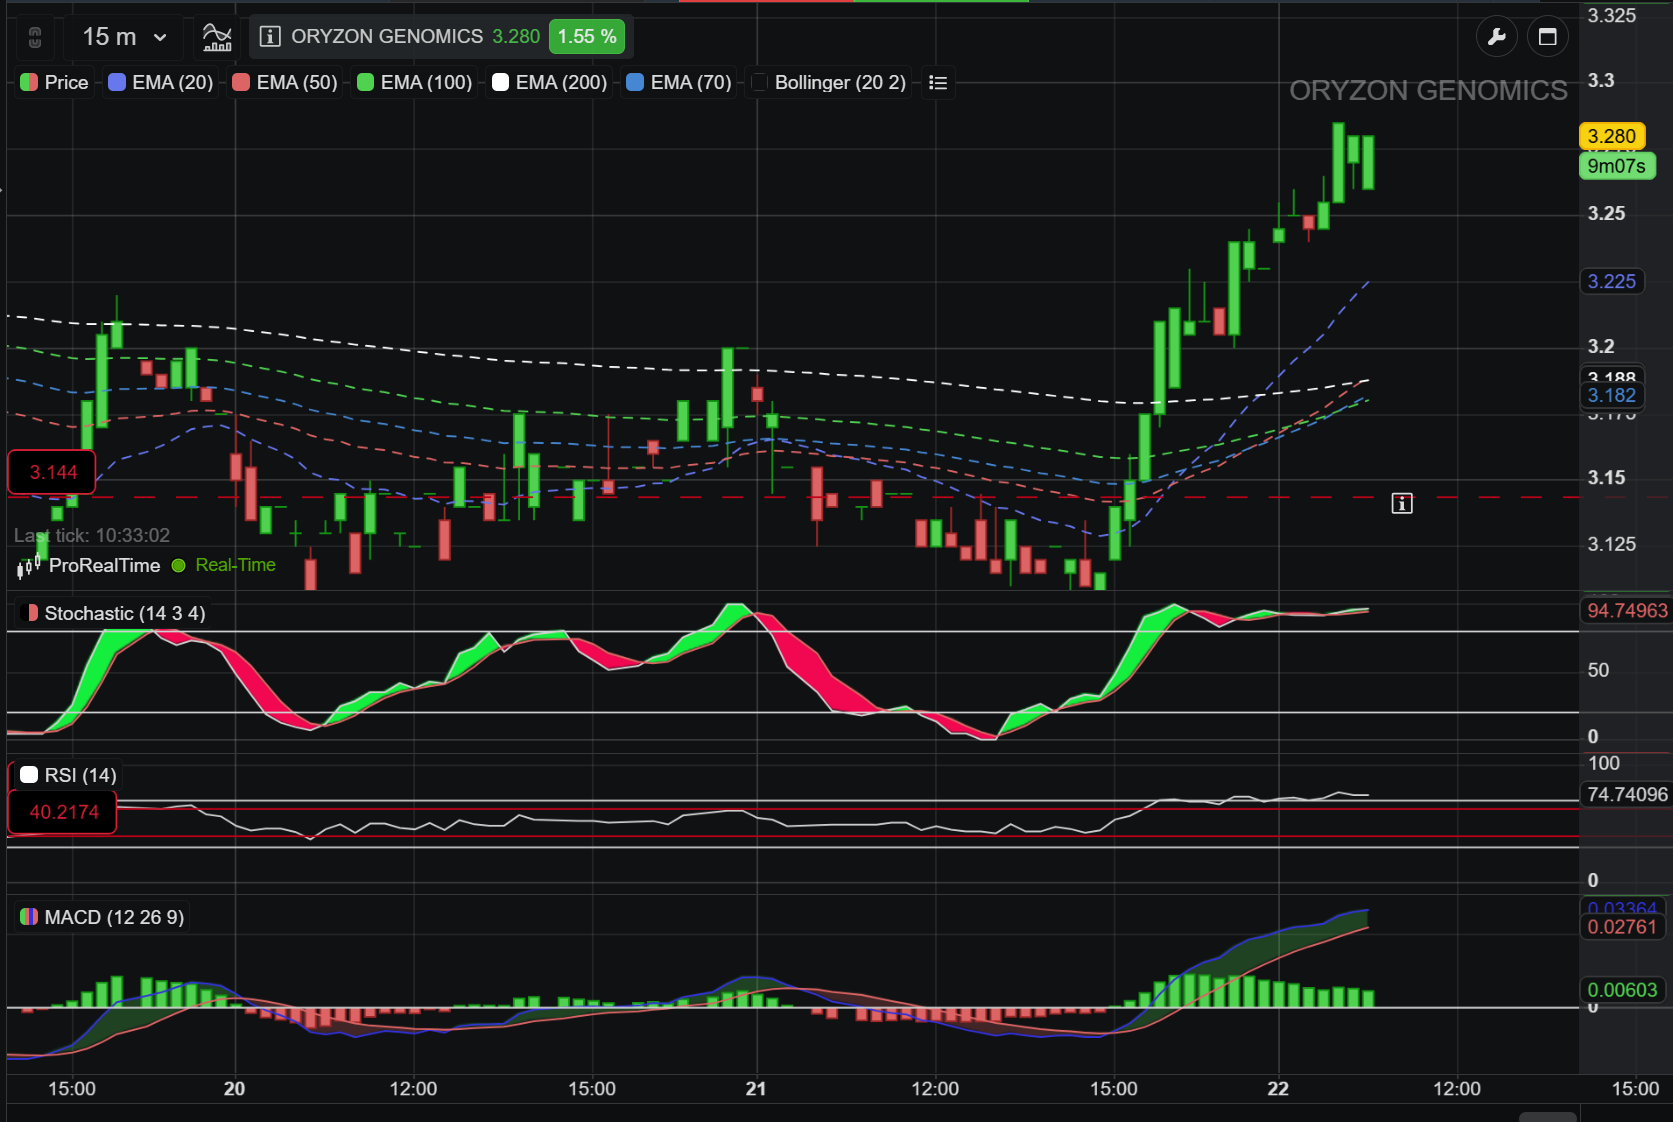Select the Price legend item
The height and width of the screenshot is (1122, 1673).
pyautogui.click(x=55, y=82)
